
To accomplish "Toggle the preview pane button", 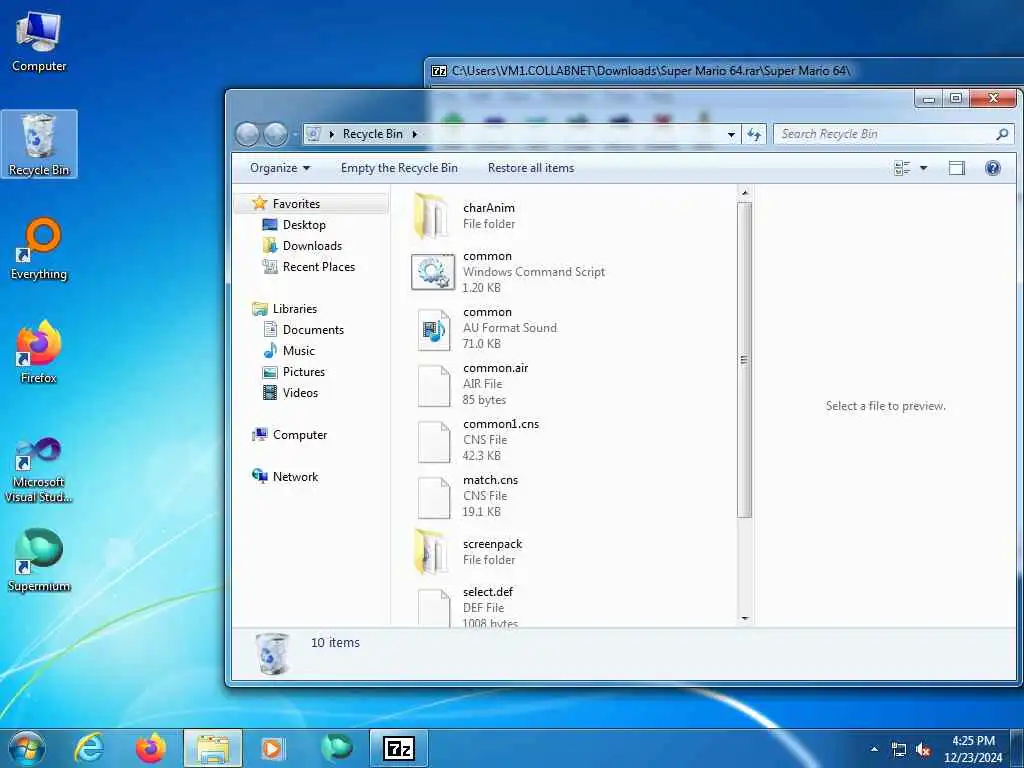I will coord(957,168).
